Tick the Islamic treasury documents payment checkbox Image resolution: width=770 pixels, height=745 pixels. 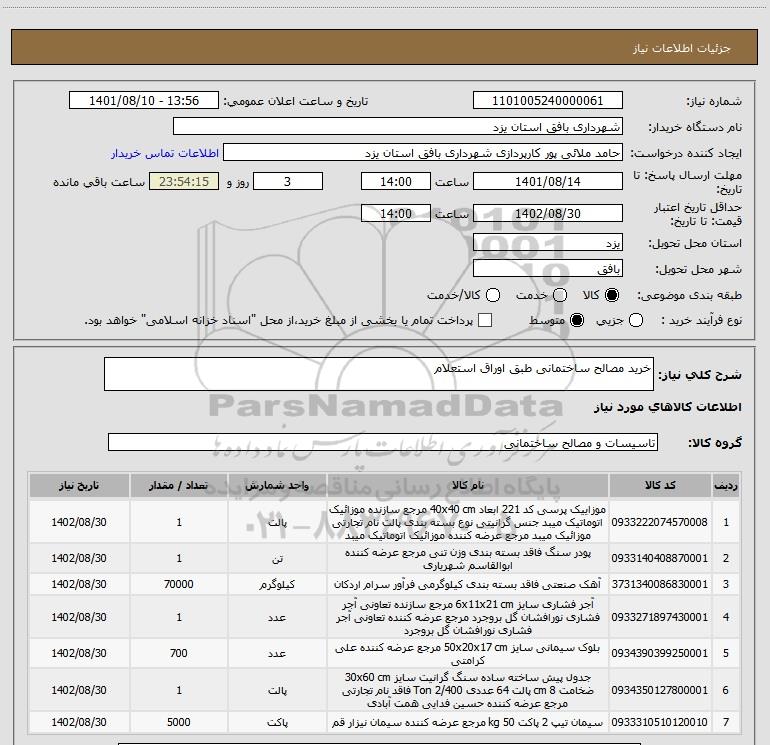pyautogui.click(x=485, y=320)
